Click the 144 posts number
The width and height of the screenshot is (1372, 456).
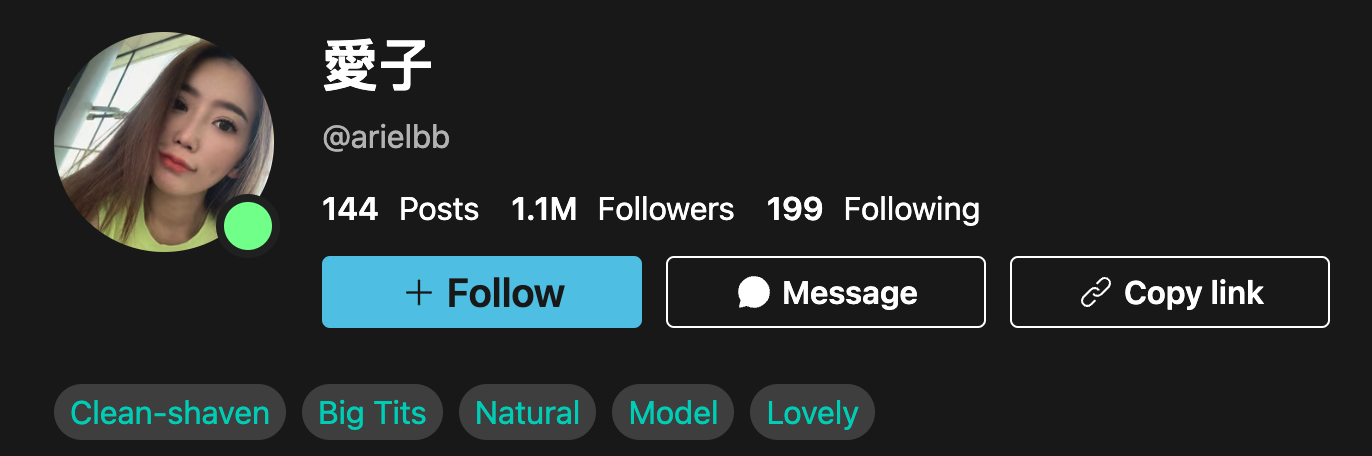pos(350,209)
